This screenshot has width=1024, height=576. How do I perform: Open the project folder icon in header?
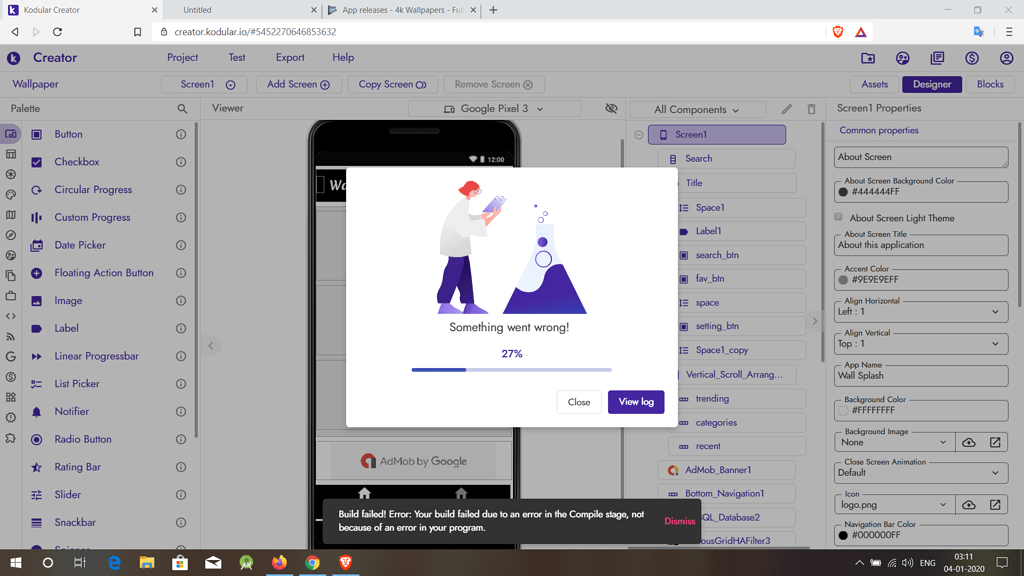(x=868, y=58)
